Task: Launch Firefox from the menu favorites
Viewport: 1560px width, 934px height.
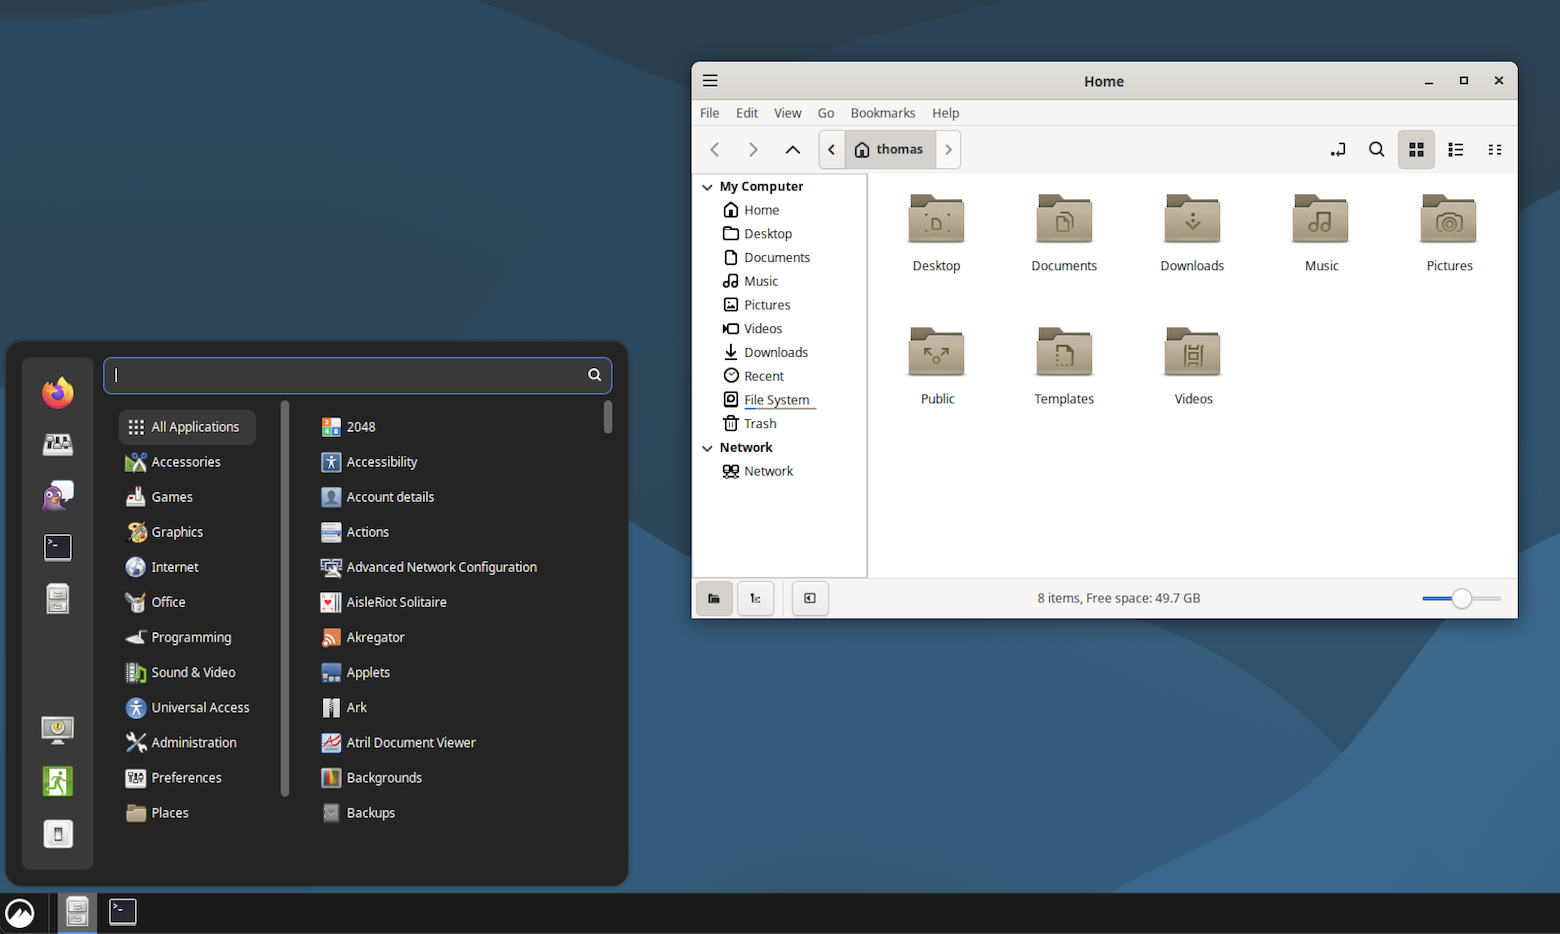Action: point(58,393)
